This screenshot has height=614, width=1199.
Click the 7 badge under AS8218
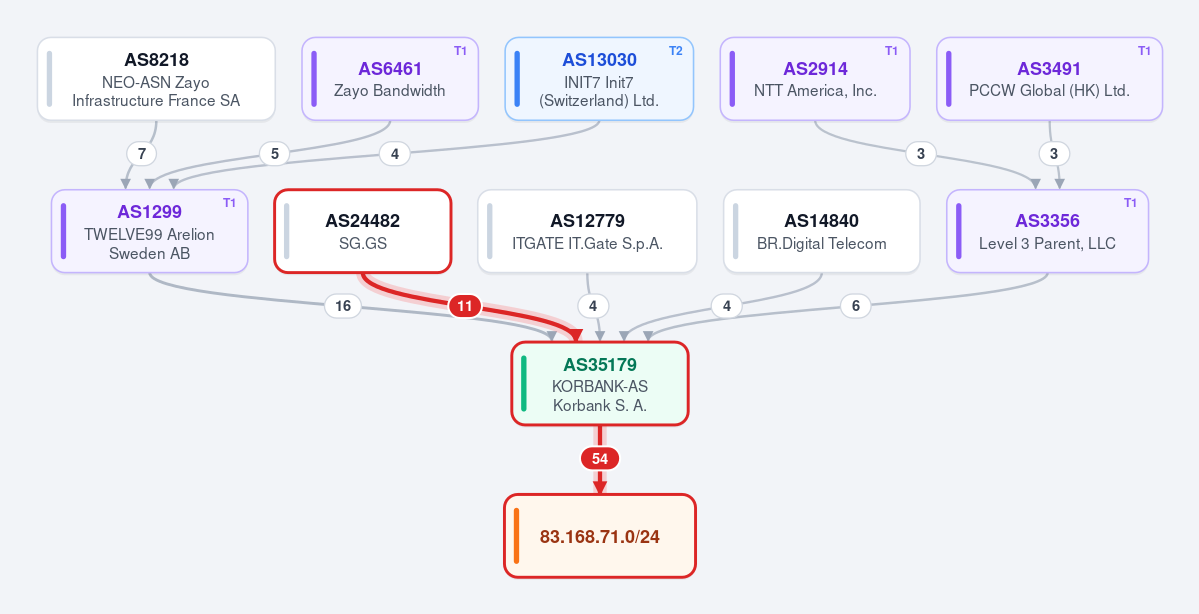(x=141, y=154)
